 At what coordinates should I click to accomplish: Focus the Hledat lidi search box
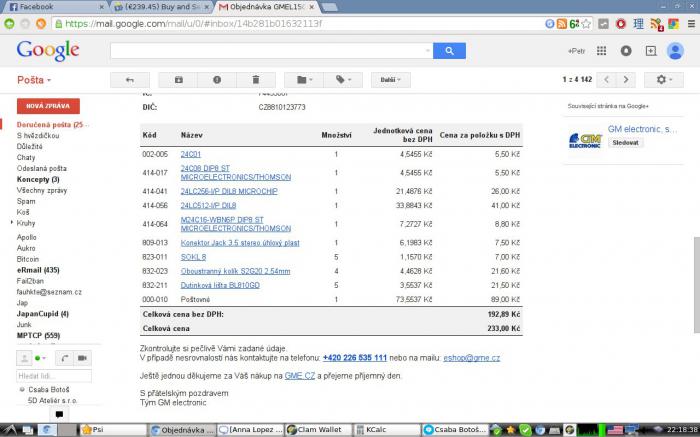click(x=54, y=376)
